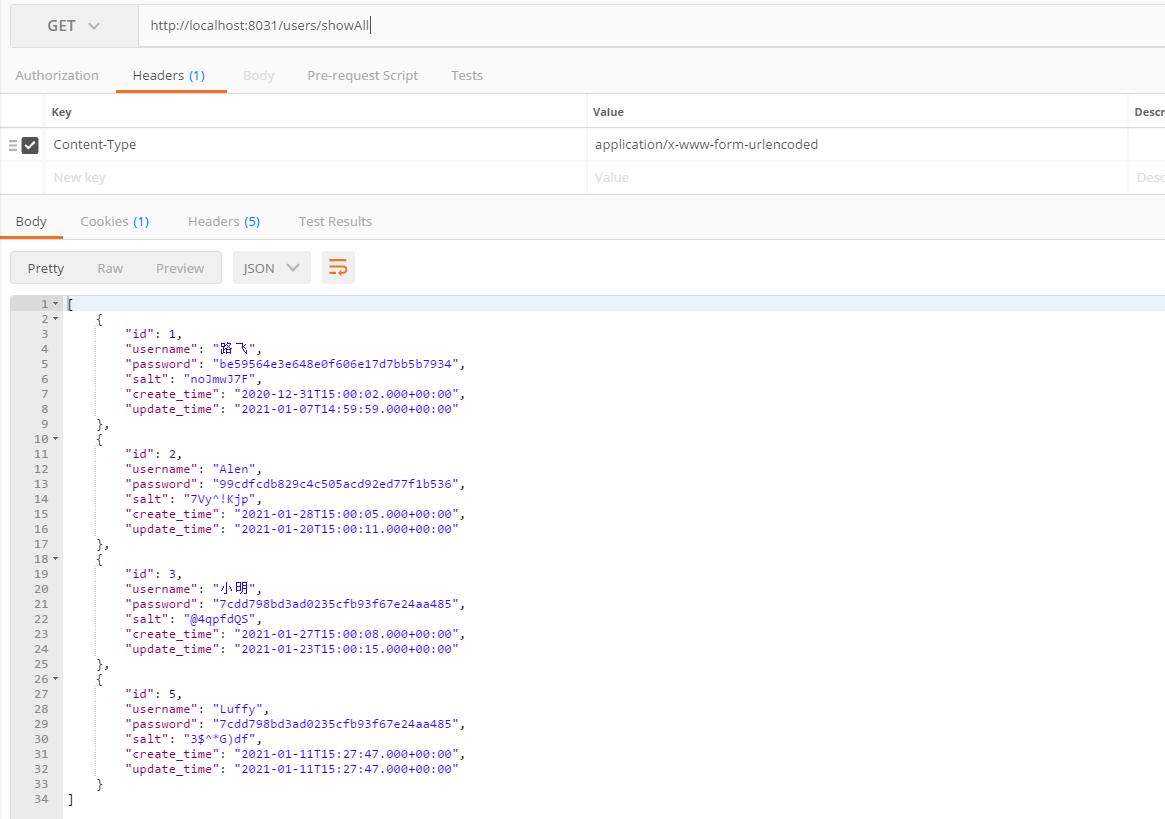Click the password value on line 21
The image size is (1165, 819).
[336, 604]
